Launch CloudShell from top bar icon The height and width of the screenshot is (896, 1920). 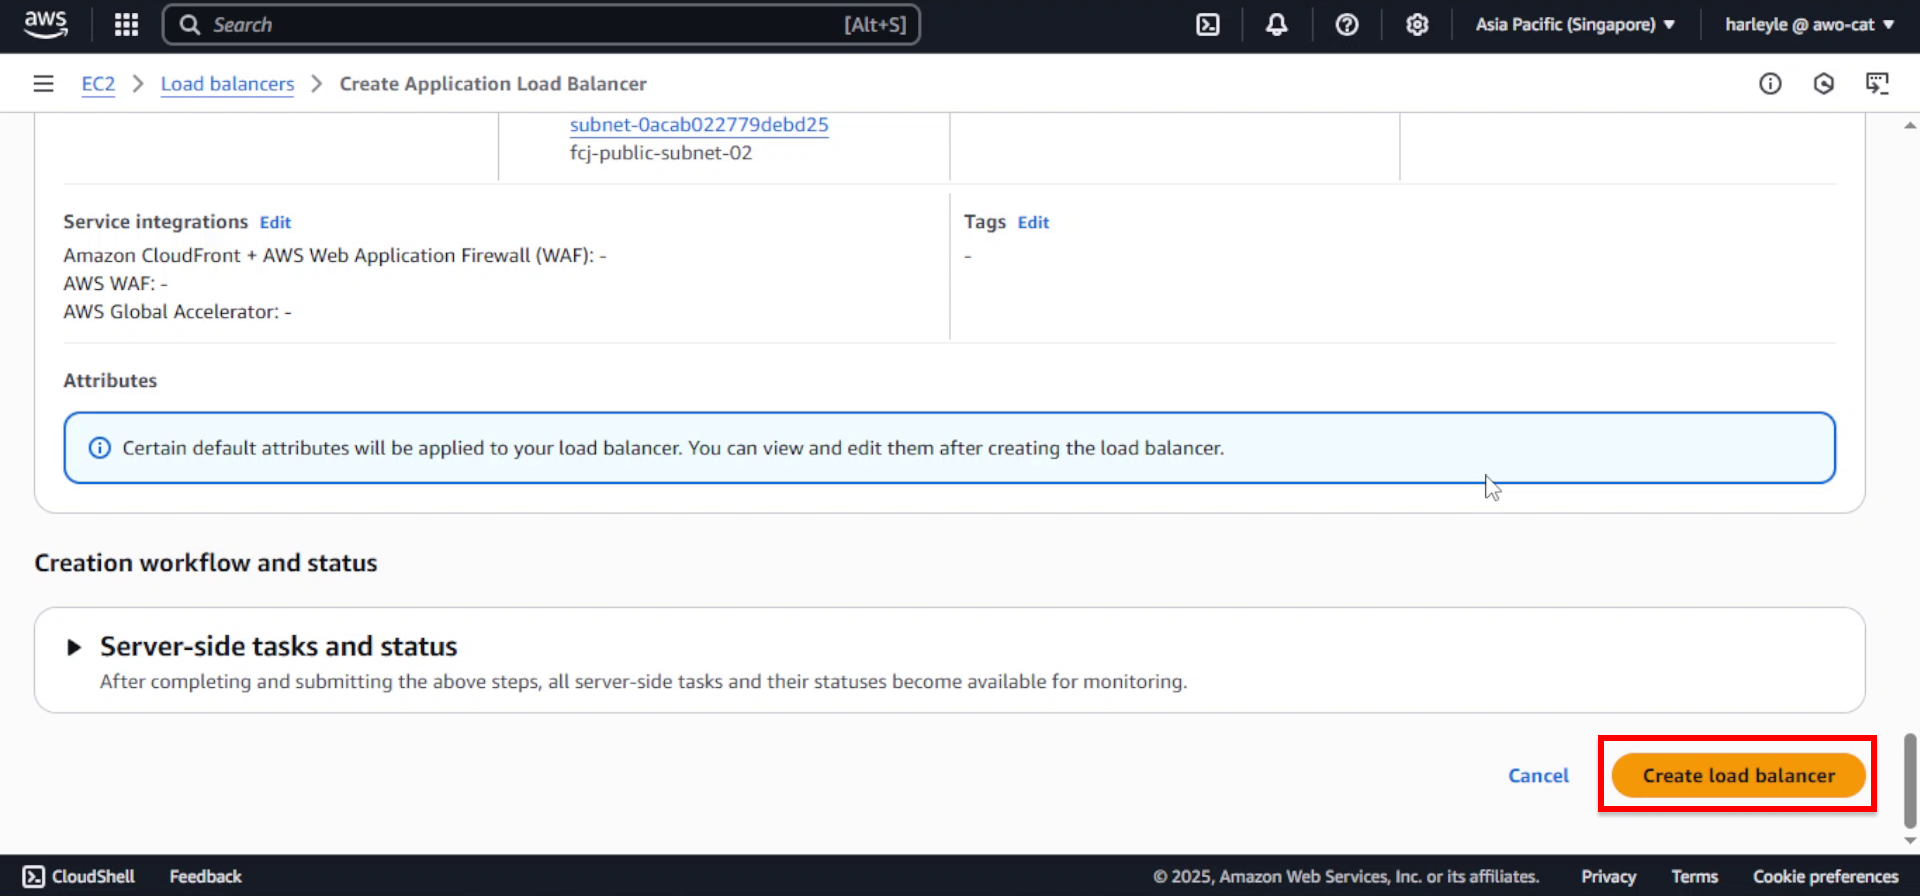pos(1208,24)
